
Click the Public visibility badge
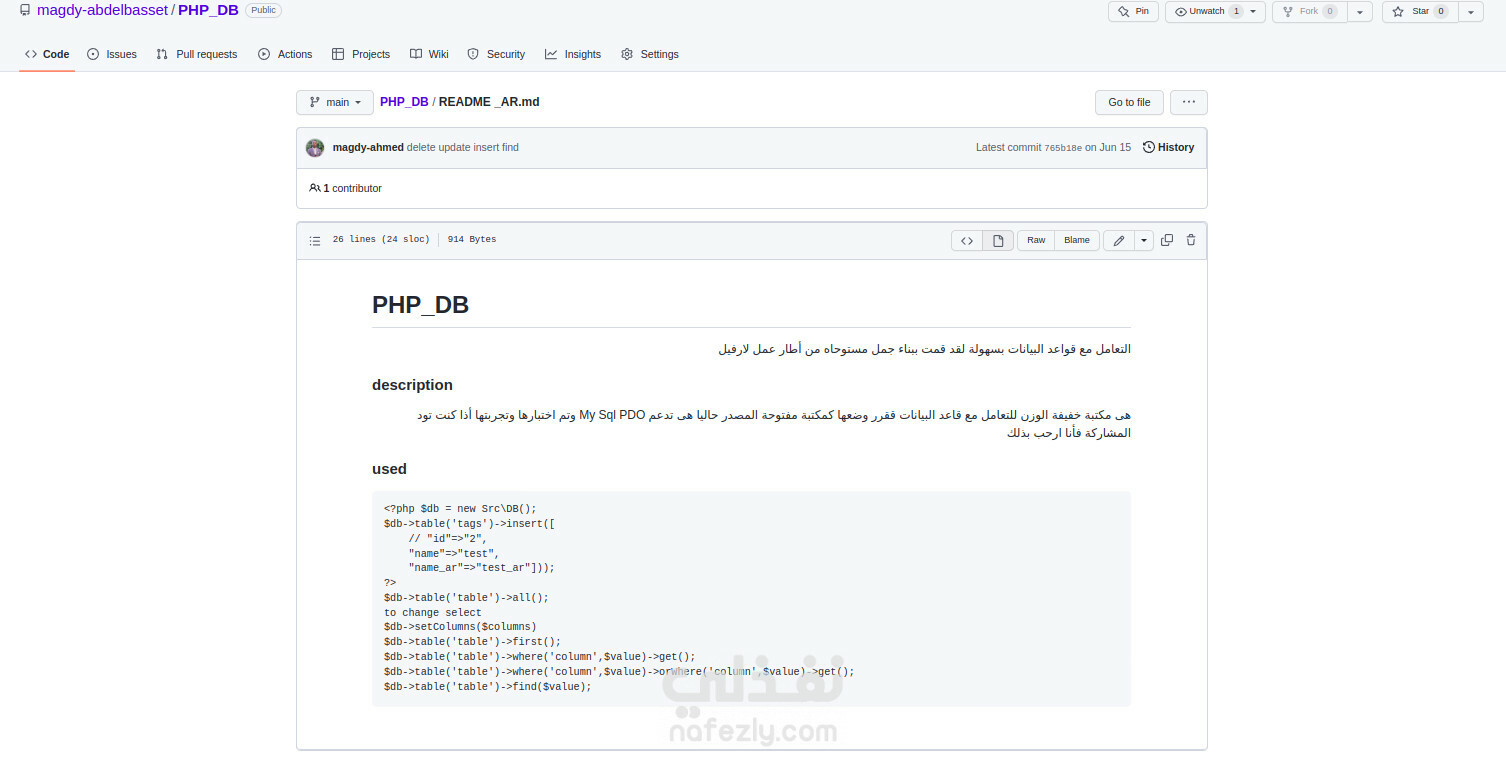pyautogui.click(x=263, y=10)
